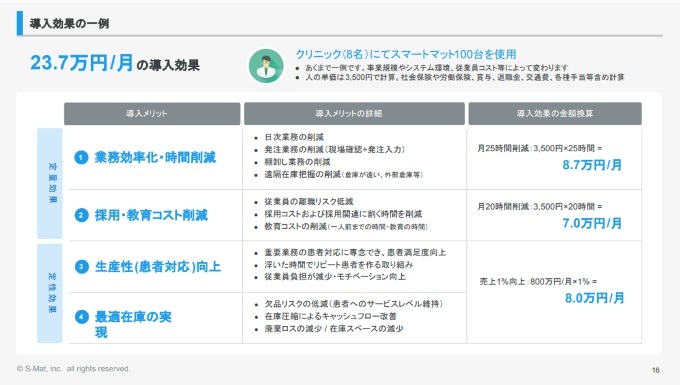This screenshot has height=385, width=680.
Task: Click the note starting 人の単価は3,500円で計算
Action: 464,77
